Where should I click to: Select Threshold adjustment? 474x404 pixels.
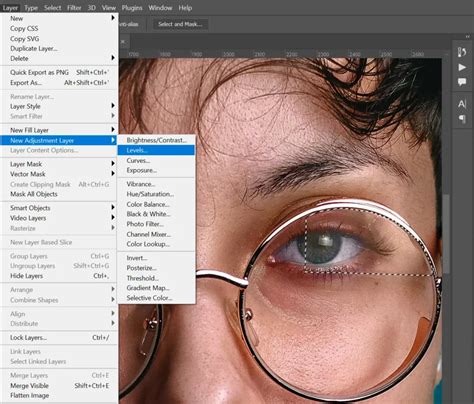pyautogui.click(x=156, y=278)
